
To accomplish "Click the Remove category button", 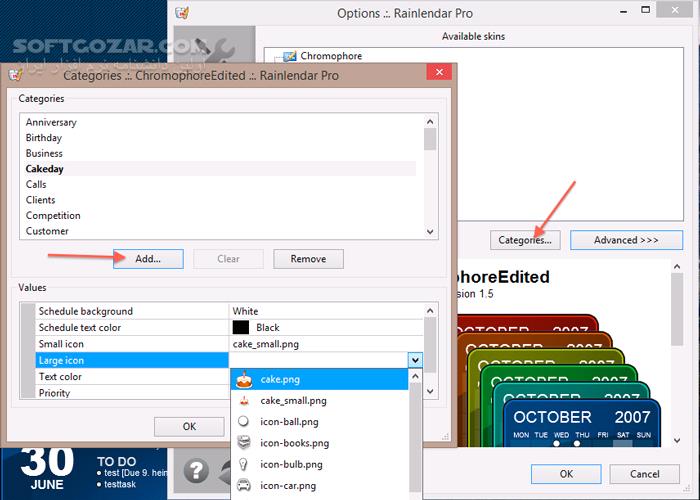I will (308, 259).
